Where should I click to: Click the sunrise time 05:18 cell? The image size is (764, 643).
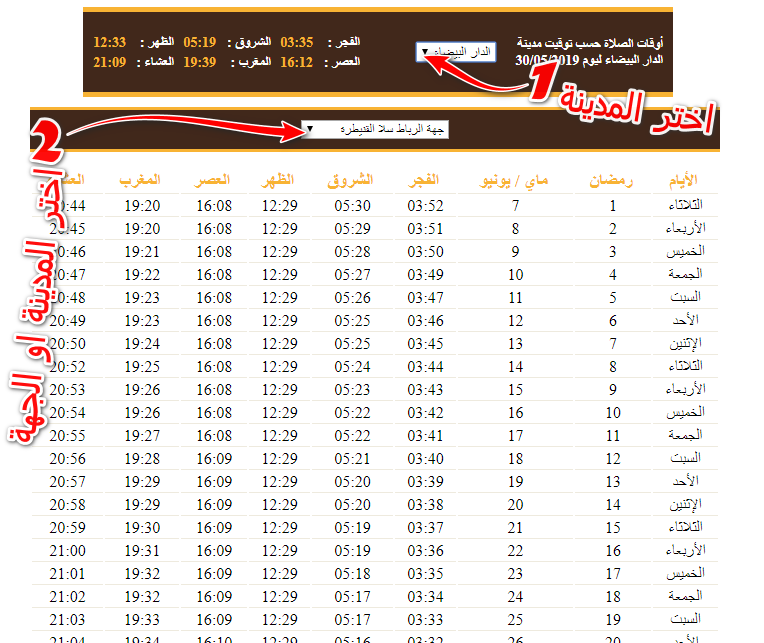pyautogui.click(x=352, y=573)
